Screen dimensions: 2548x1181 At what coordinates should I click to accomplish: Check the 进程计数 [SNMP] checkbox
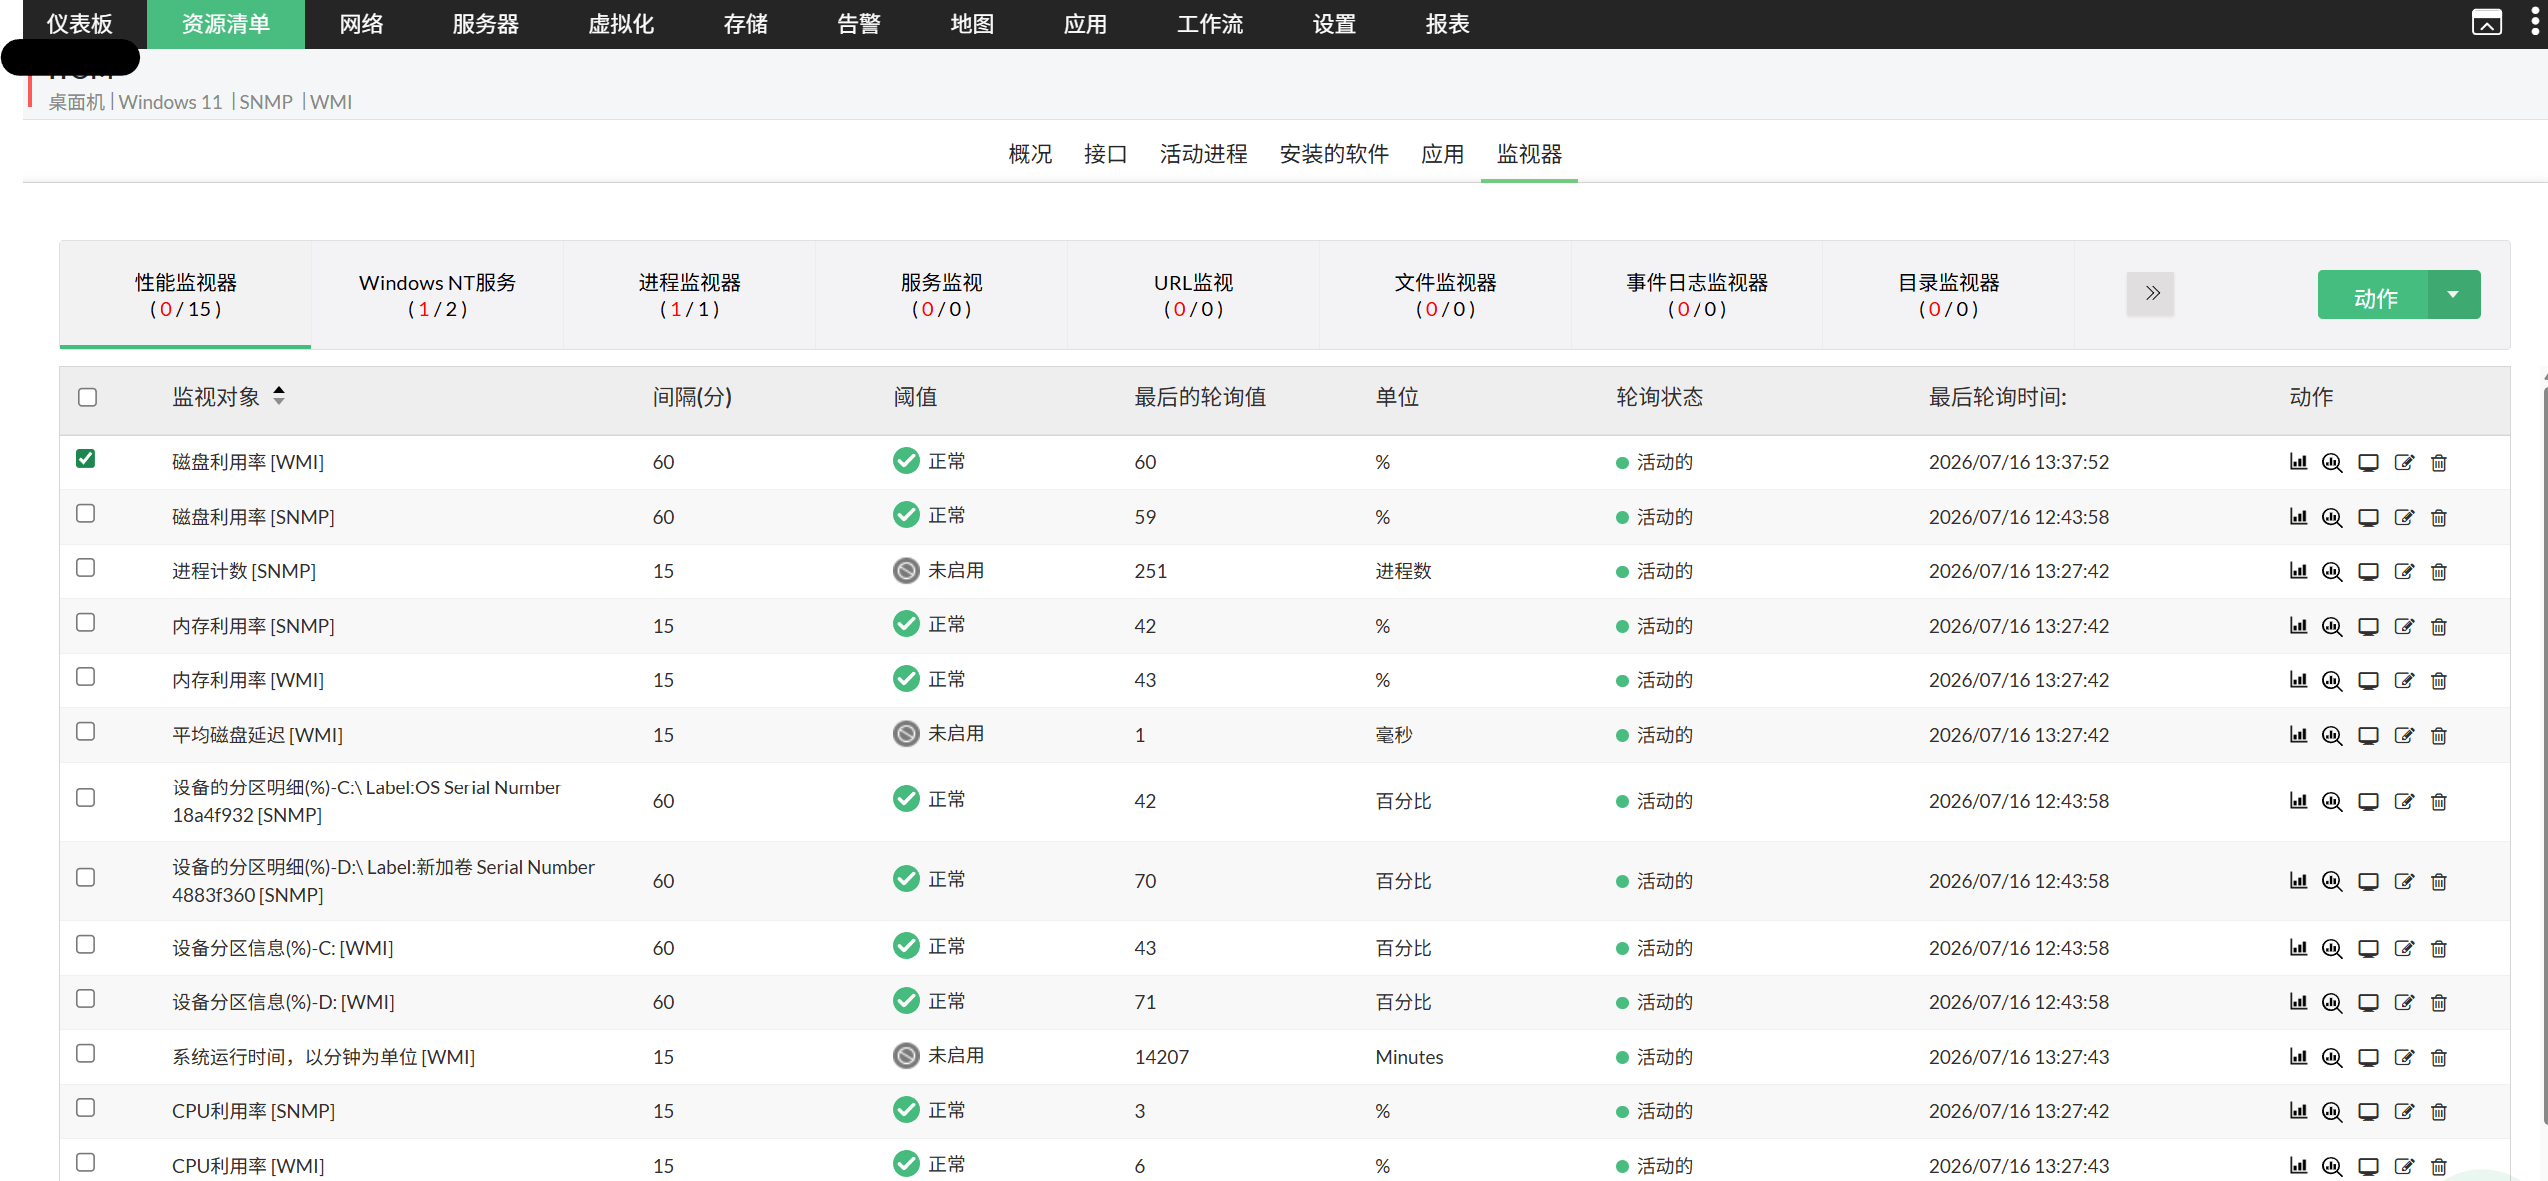click(86, 567)
